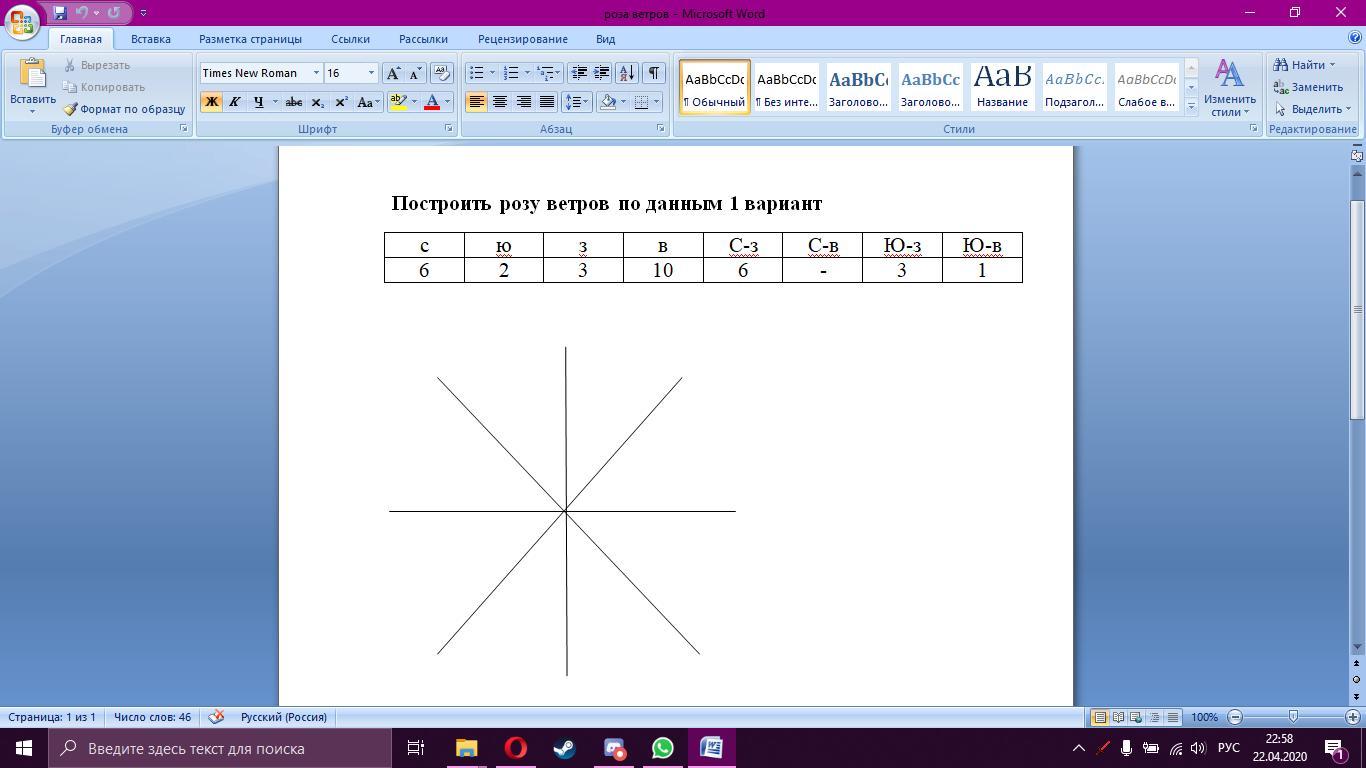Screen dimensions: 1366x768
Task: Switch to the Вставка tab
Action: click(x=150, y=39)
